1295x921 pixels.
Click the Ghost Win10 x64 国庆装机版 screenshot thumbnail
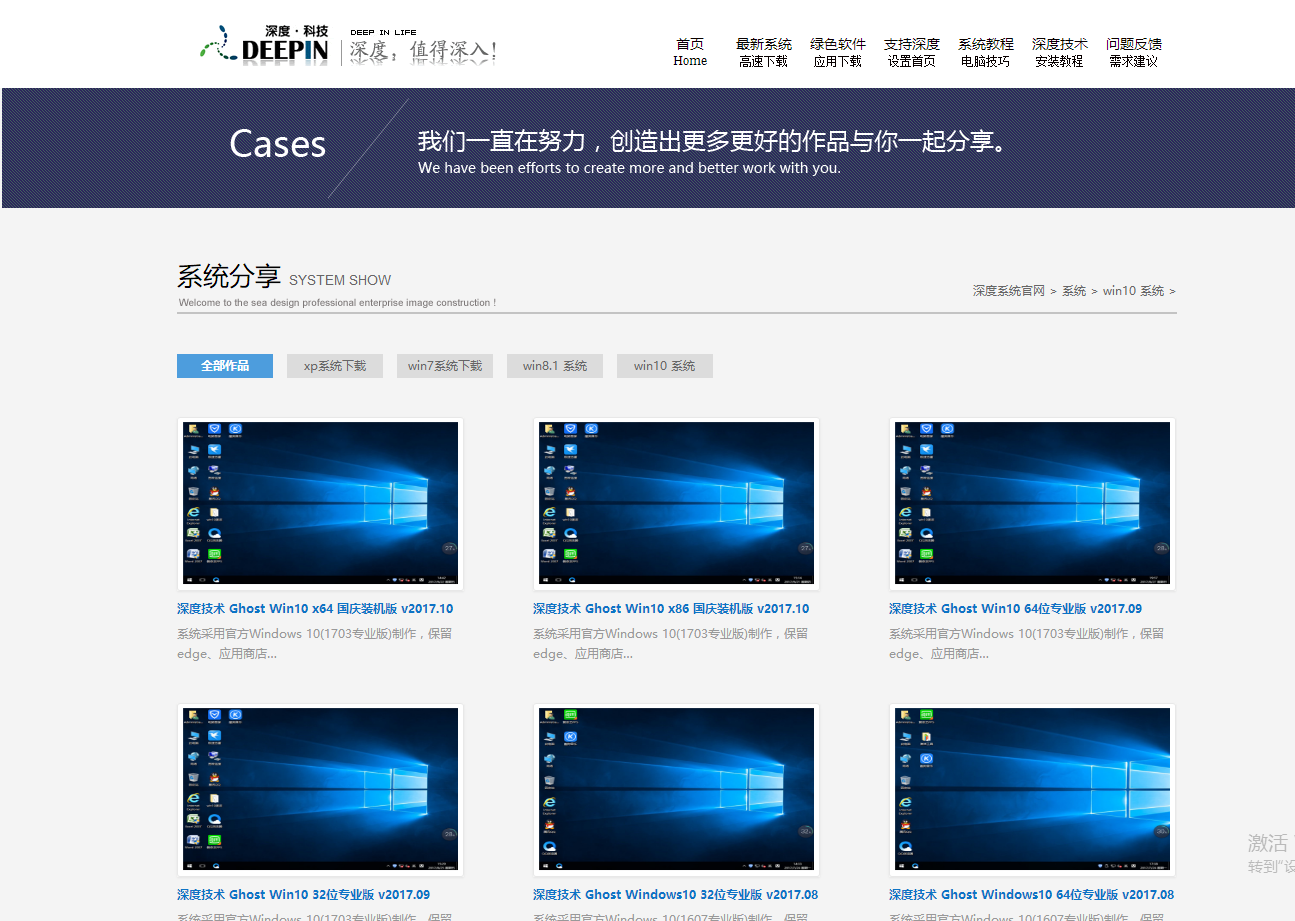(320, 504)
